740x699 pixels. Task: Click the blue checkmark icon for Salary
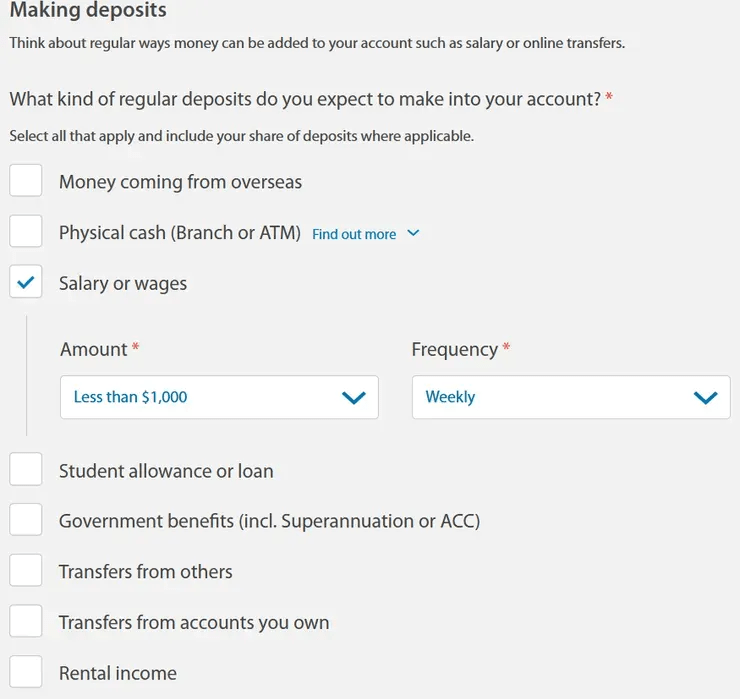pos(25,282)
